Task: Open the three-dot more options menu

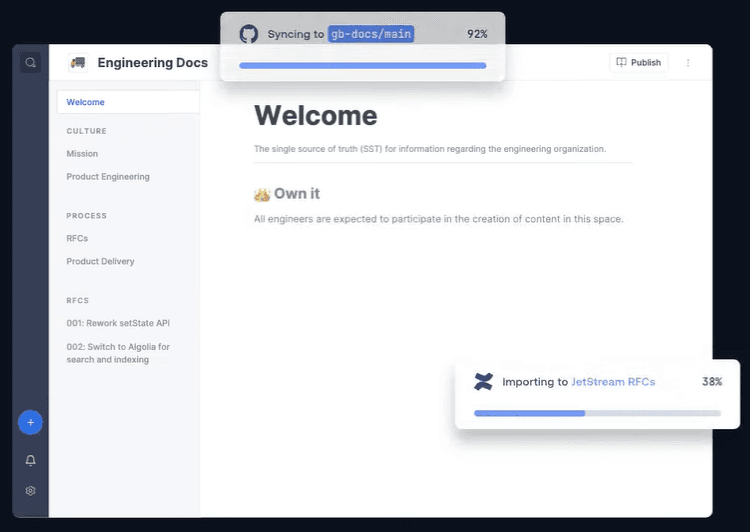Action: coord(688,63)
